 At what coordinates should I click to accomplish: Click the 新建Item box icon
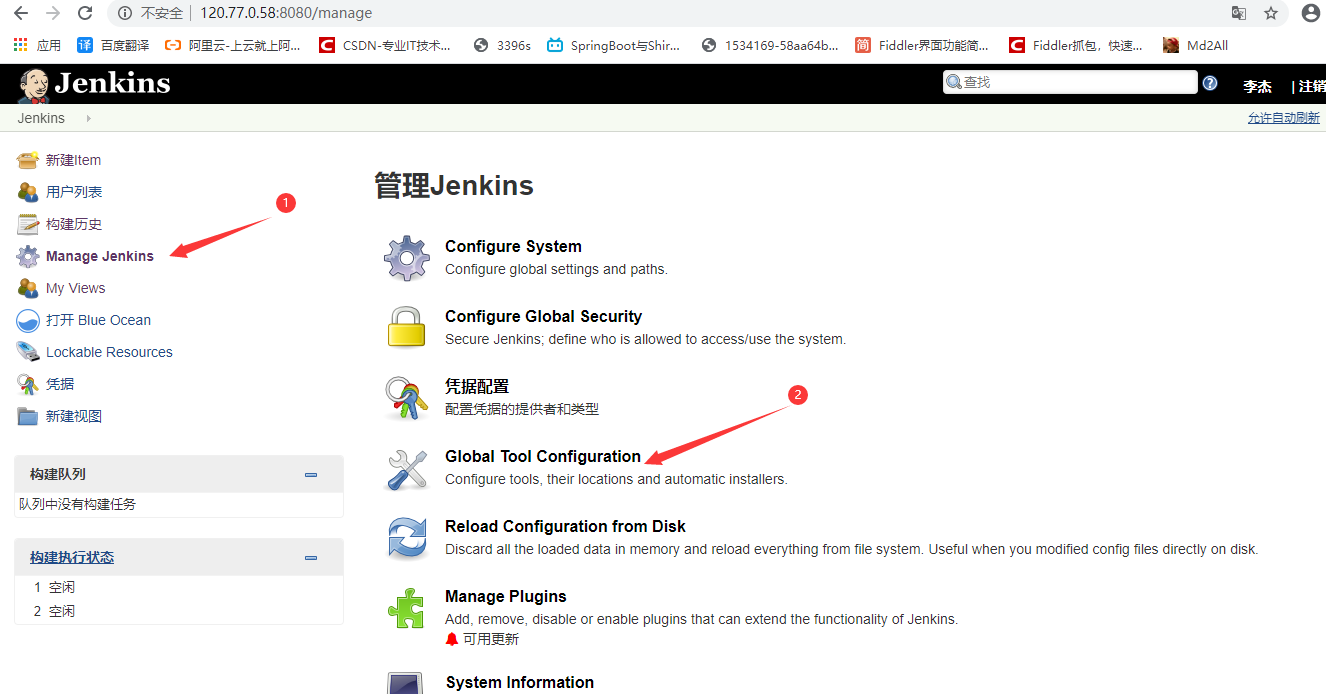pyautogui.click(x=28, y=160)
